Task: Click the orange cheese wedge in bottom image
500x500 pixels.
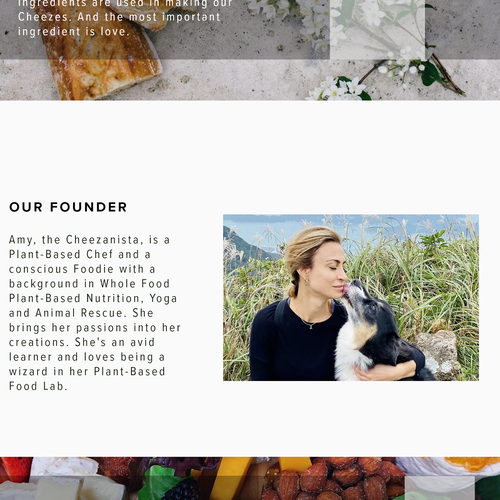Action: pos(228,477)
